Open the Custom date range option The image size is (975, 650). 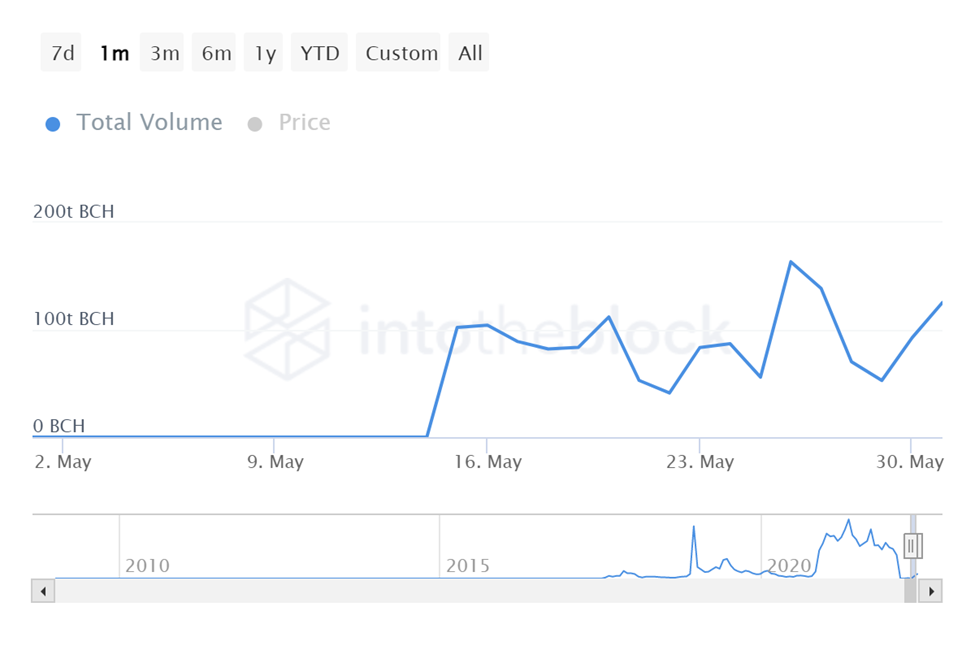coord(401,53)
